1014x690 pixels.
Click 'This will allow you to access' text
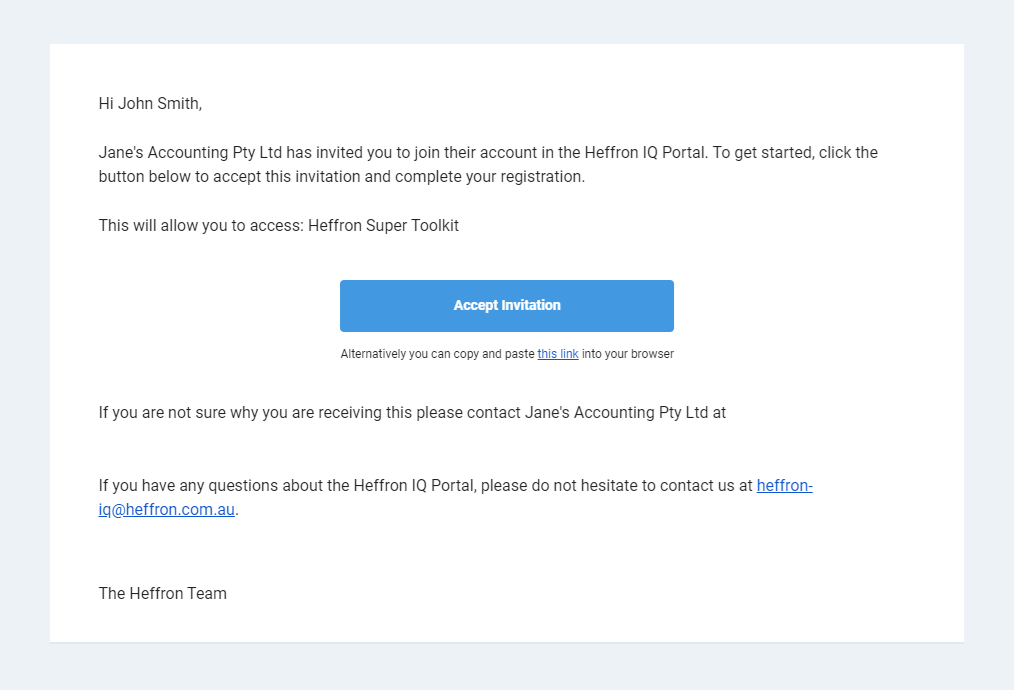point(200,226)
